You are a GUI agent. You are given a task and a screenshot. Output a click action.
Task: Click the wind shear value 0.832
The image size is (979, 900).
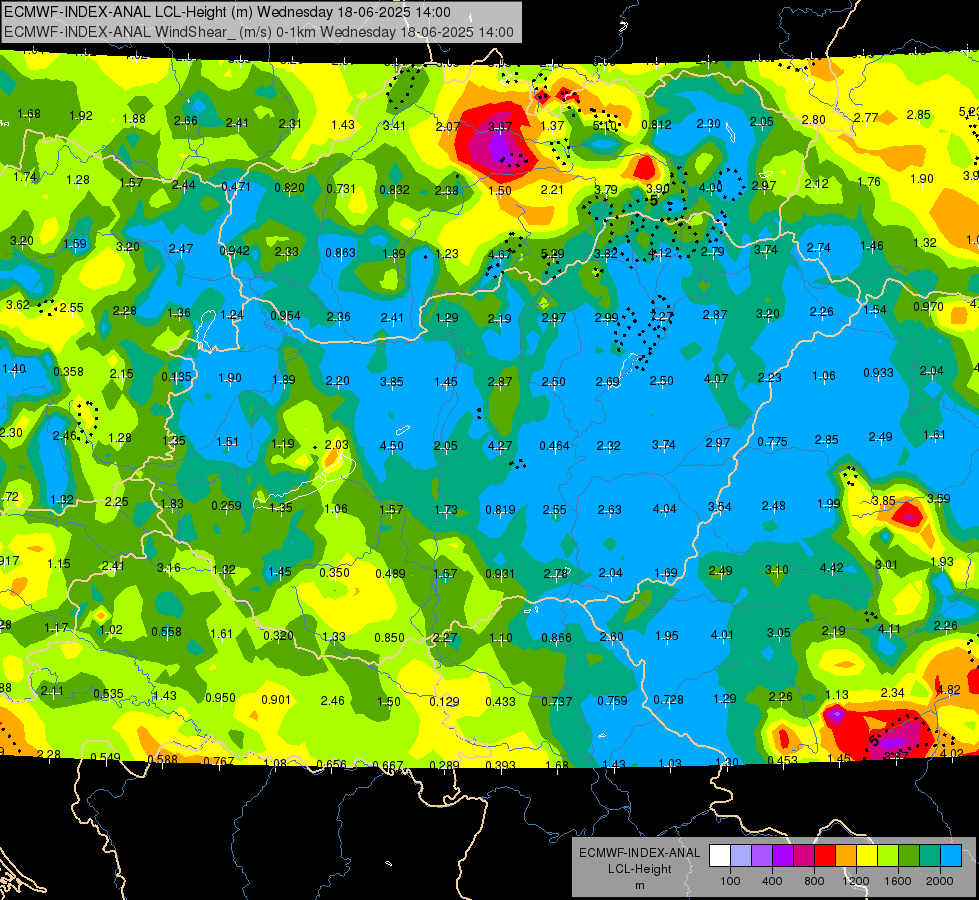(x=395, y=189)
